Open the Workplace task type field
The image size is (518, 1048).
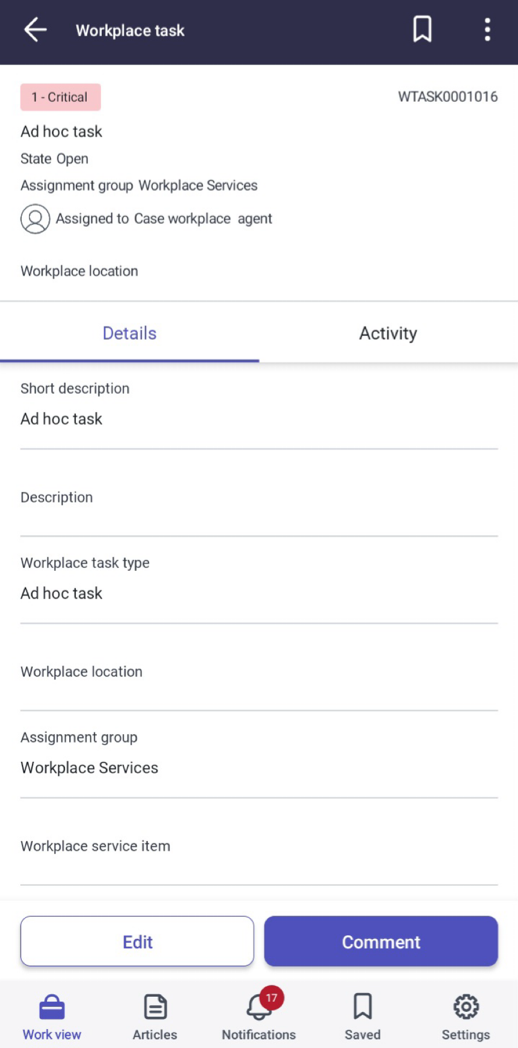tap(259, 579)
